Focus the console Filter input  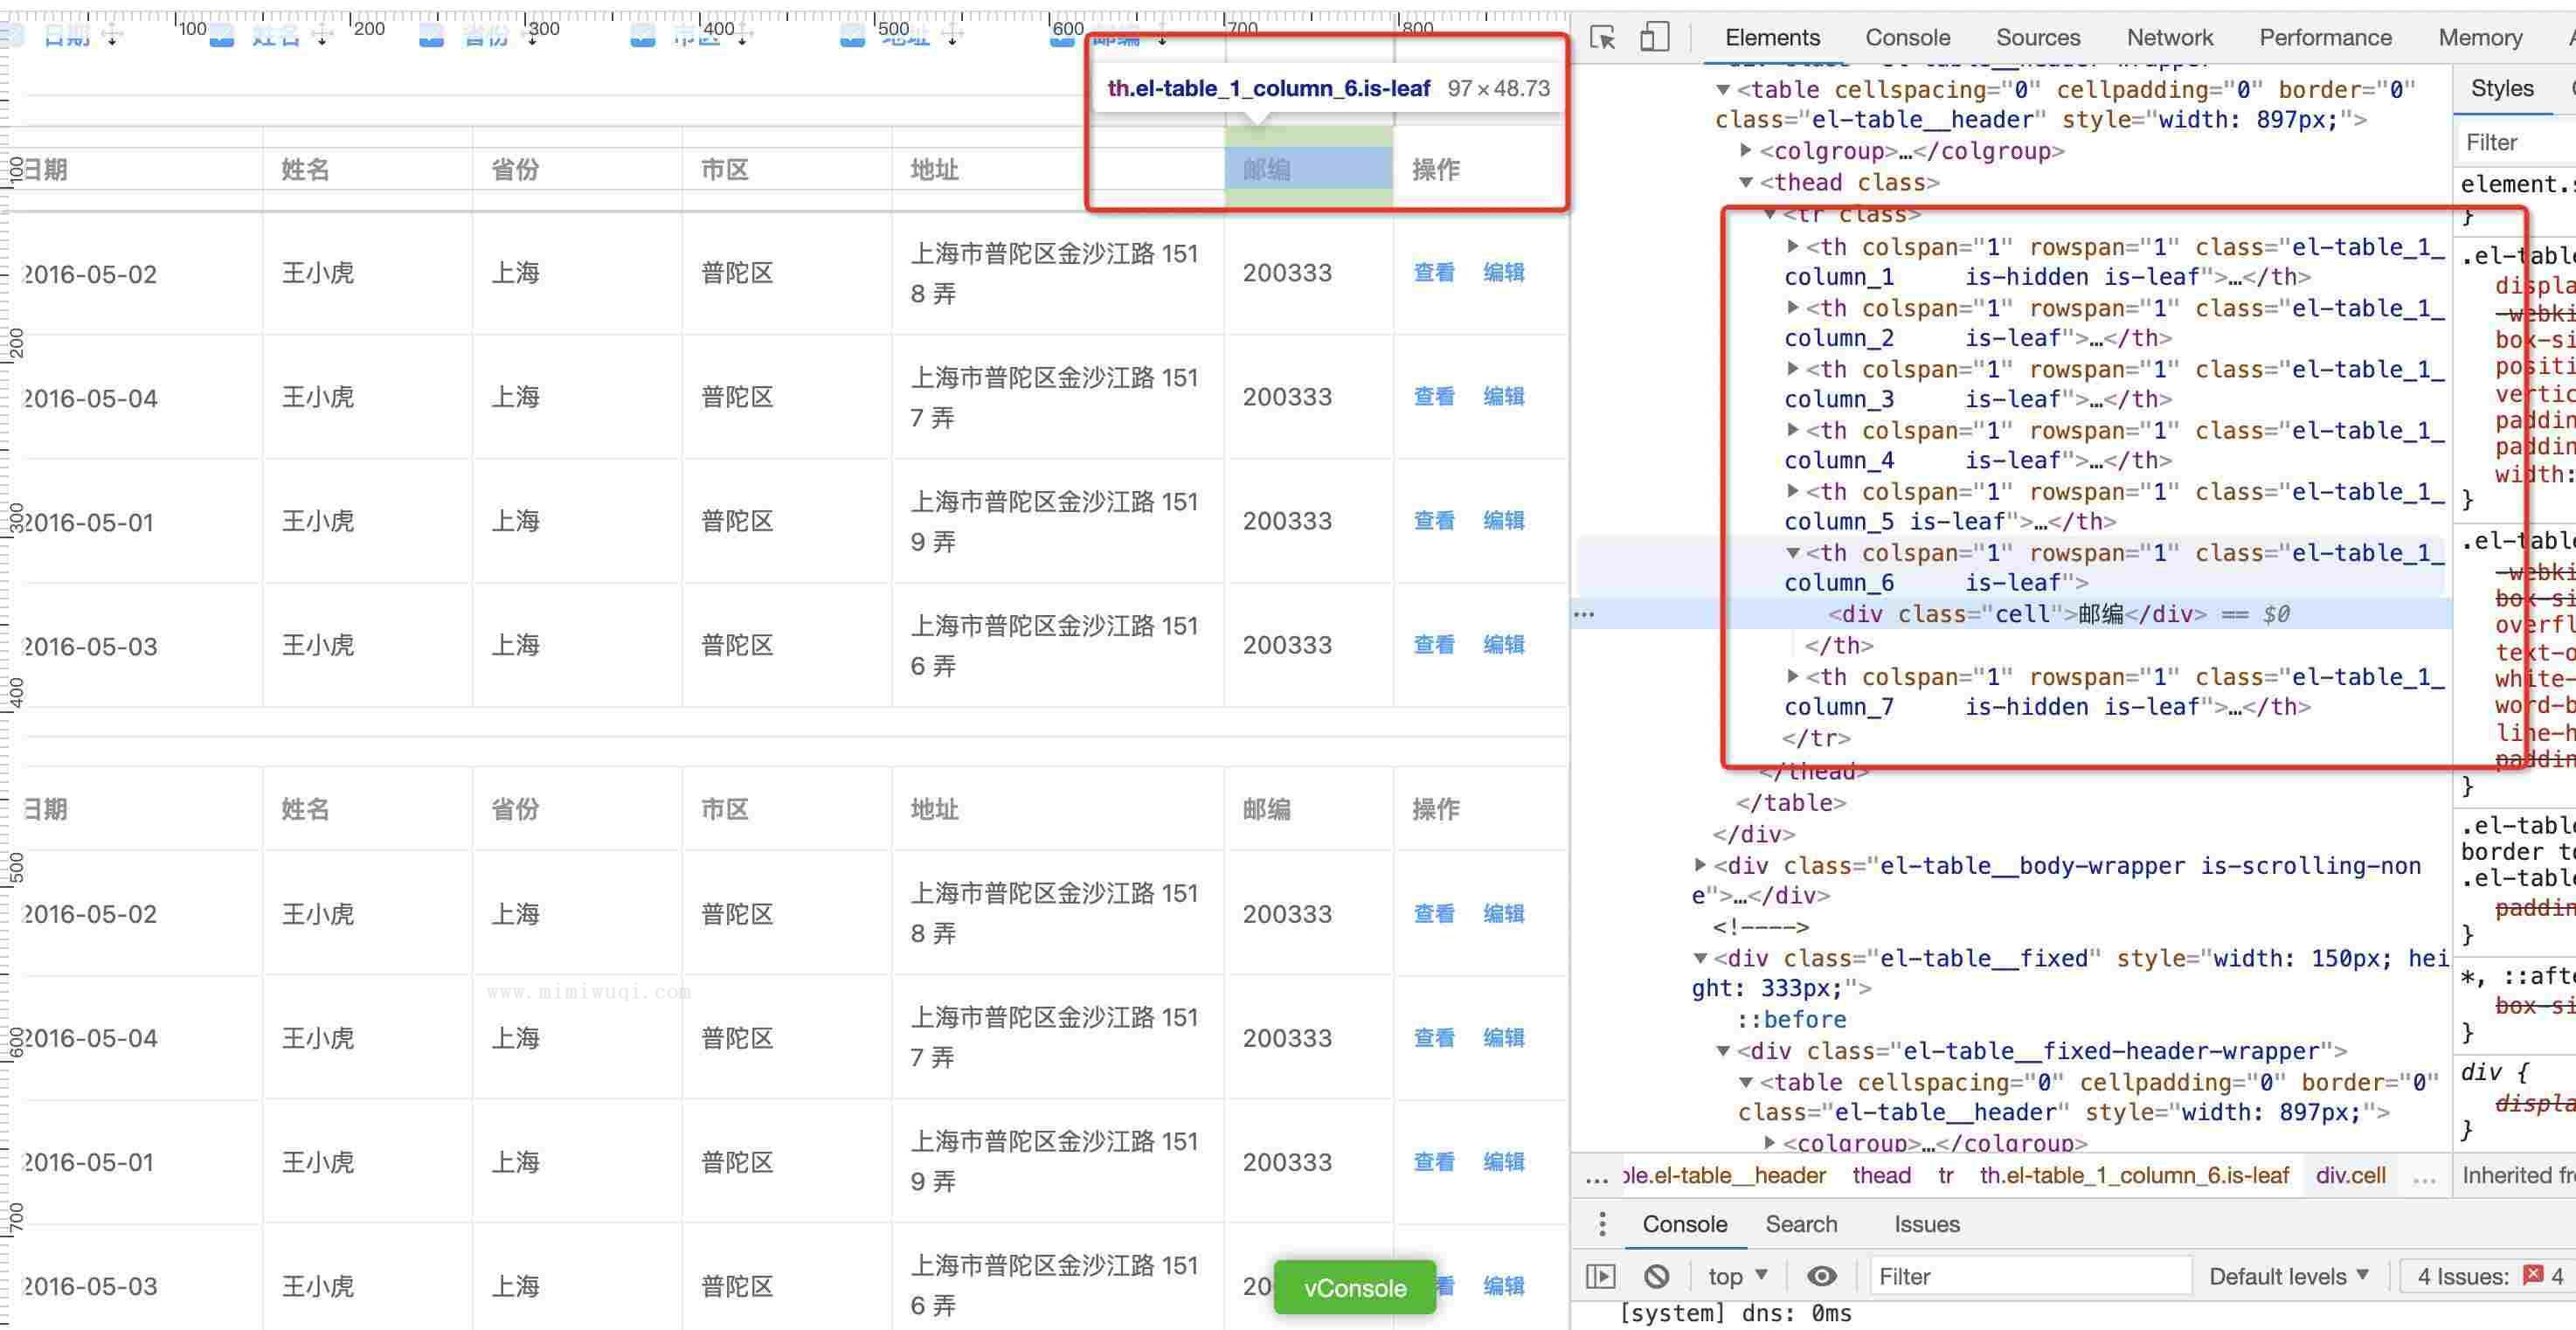(x=2030, y=1276)
